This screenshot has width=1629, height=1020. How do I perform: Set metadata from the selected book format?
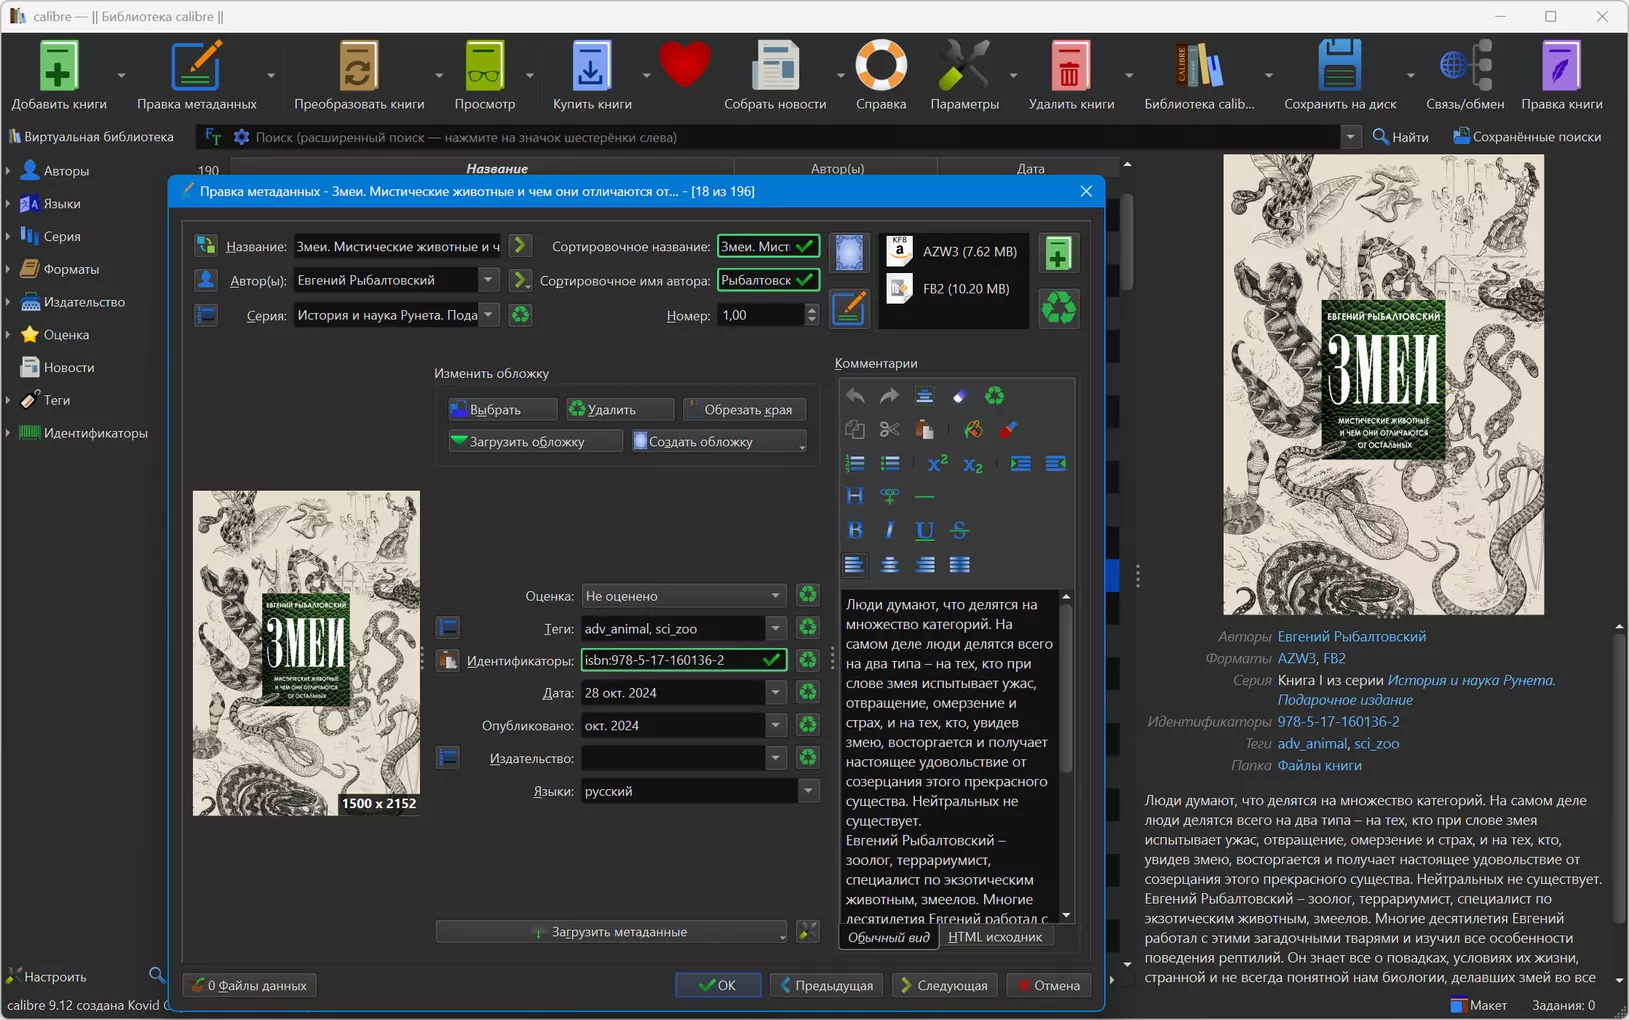tap(849, 308)
